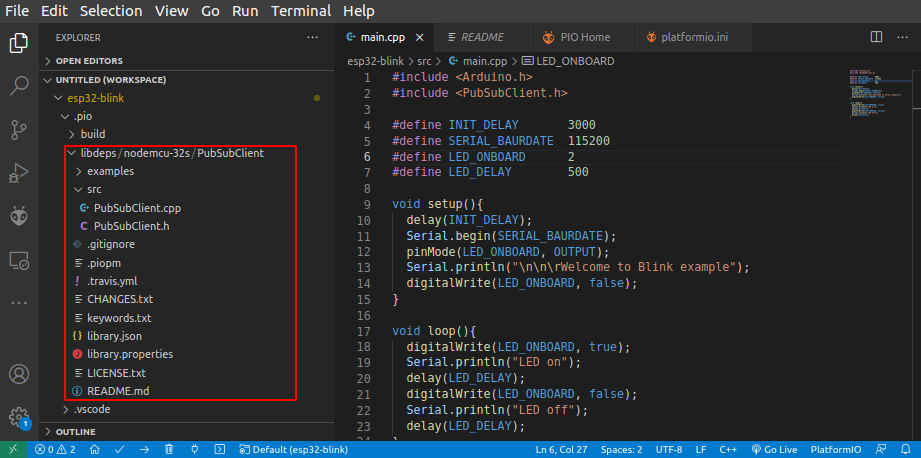The height and width of the screenshot is (458, 921).
Task: Open the Source Control view icon
Action: (19, 129)
